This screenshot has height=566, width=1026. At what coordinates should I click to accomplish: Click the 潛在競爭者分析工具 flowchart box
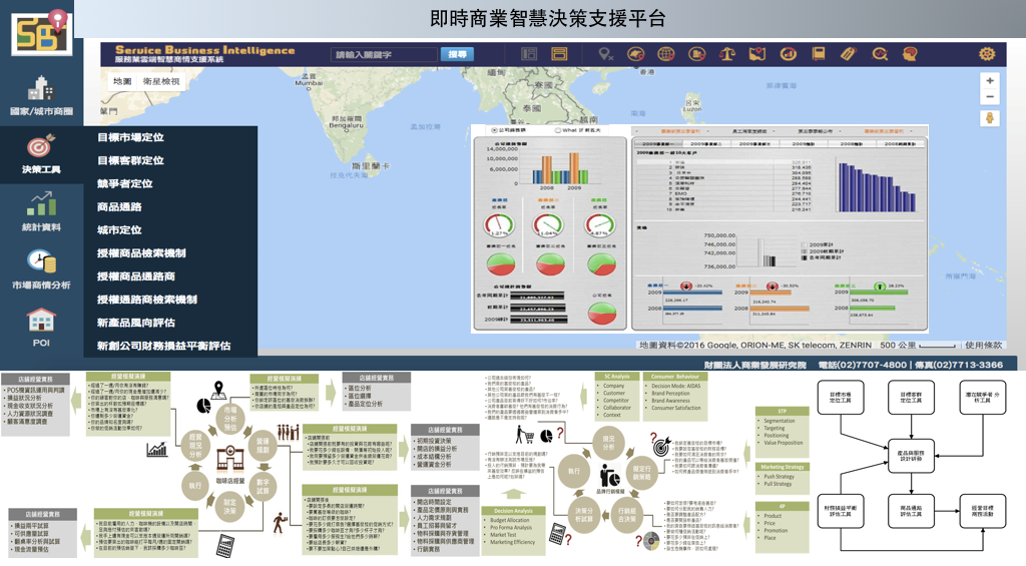point(982,397)
